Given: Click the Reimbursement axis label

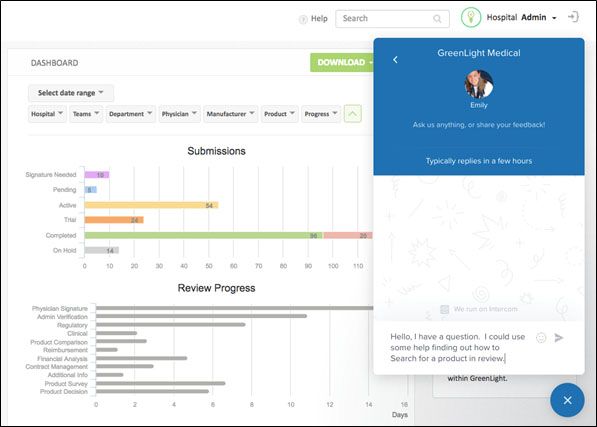Looking at the screenshot, I should (65, 350).
